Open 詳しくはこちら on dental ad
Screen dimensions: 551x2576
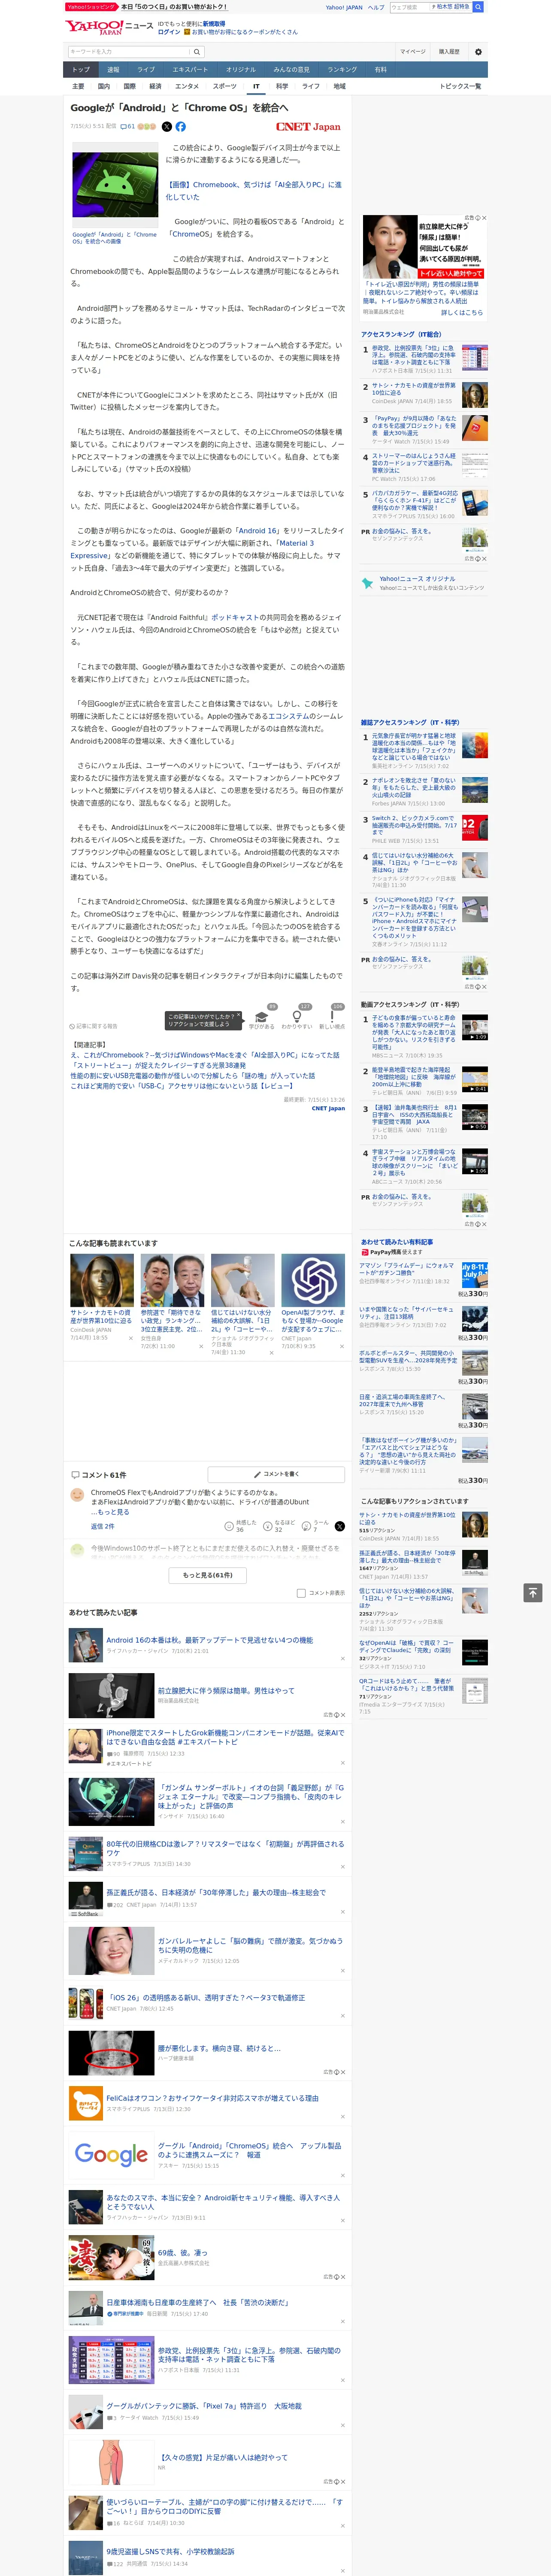[x=462, y=313]
